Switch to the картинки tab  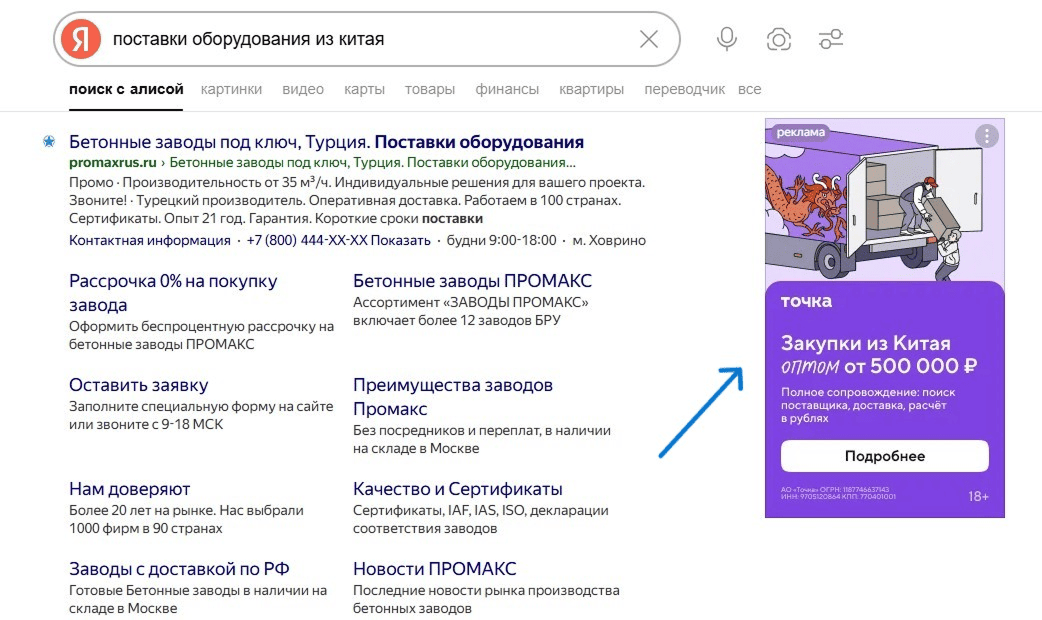(231, 88)
